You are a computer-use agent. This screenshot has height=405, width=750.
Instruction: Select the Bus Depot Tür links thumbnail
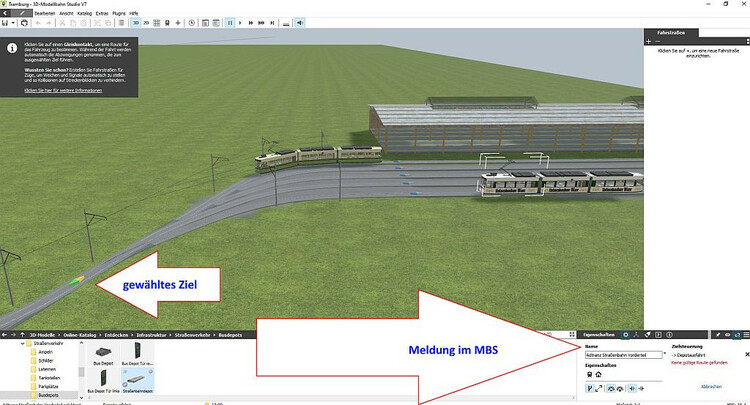103,382
